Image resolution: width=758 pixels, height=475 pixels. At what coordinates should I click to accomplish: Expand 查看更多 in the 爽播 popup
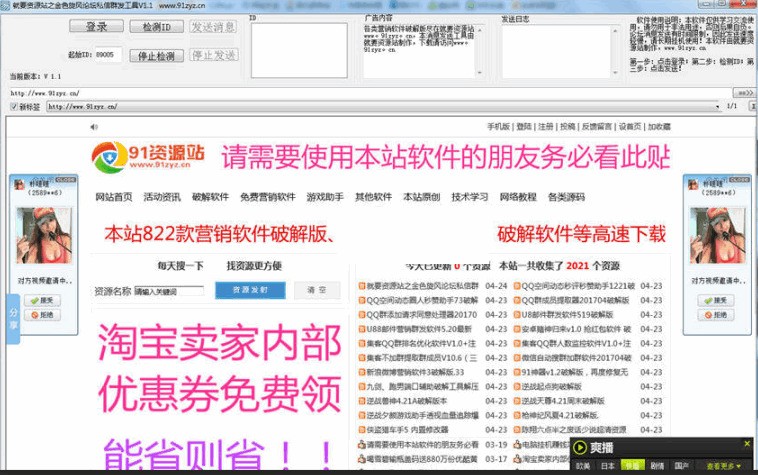pyautogui.click(x=723, y=466)
